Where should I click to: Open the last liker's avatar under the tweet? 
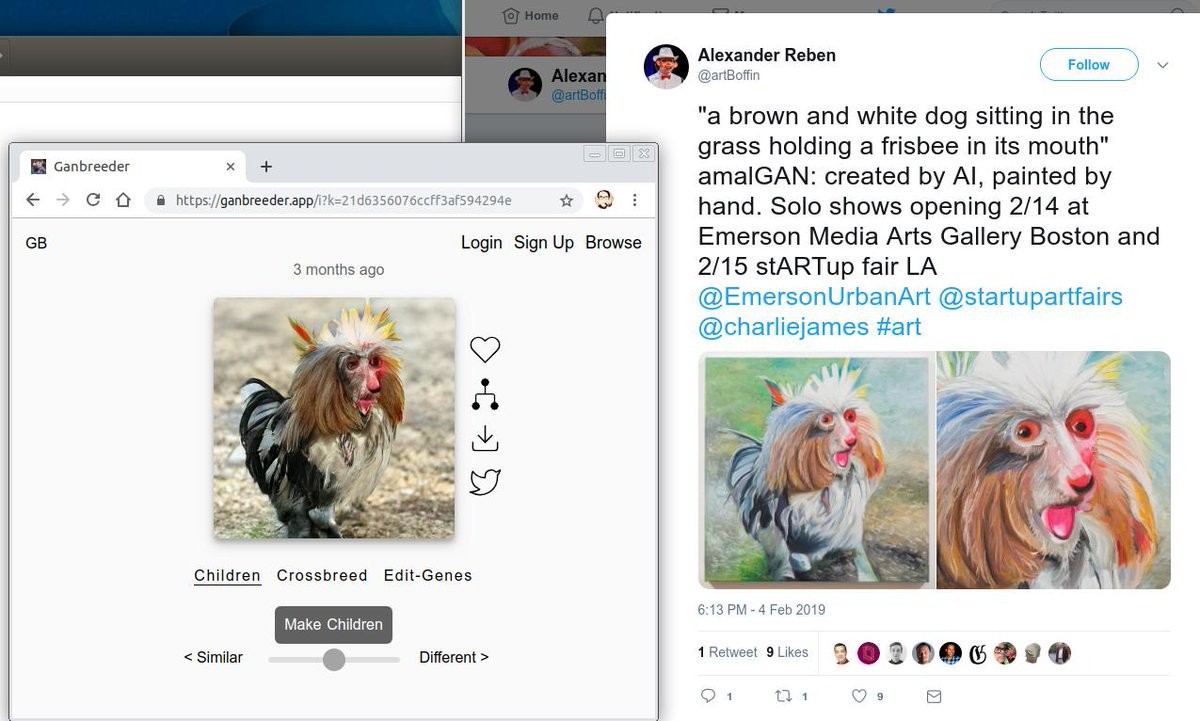point(1059,653)
